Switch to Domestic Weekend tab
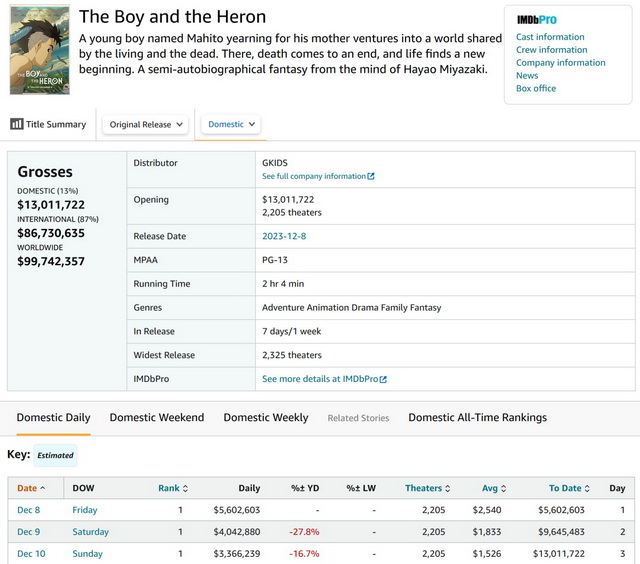Viewport: 640px width, 564px height. click(156, 417)
